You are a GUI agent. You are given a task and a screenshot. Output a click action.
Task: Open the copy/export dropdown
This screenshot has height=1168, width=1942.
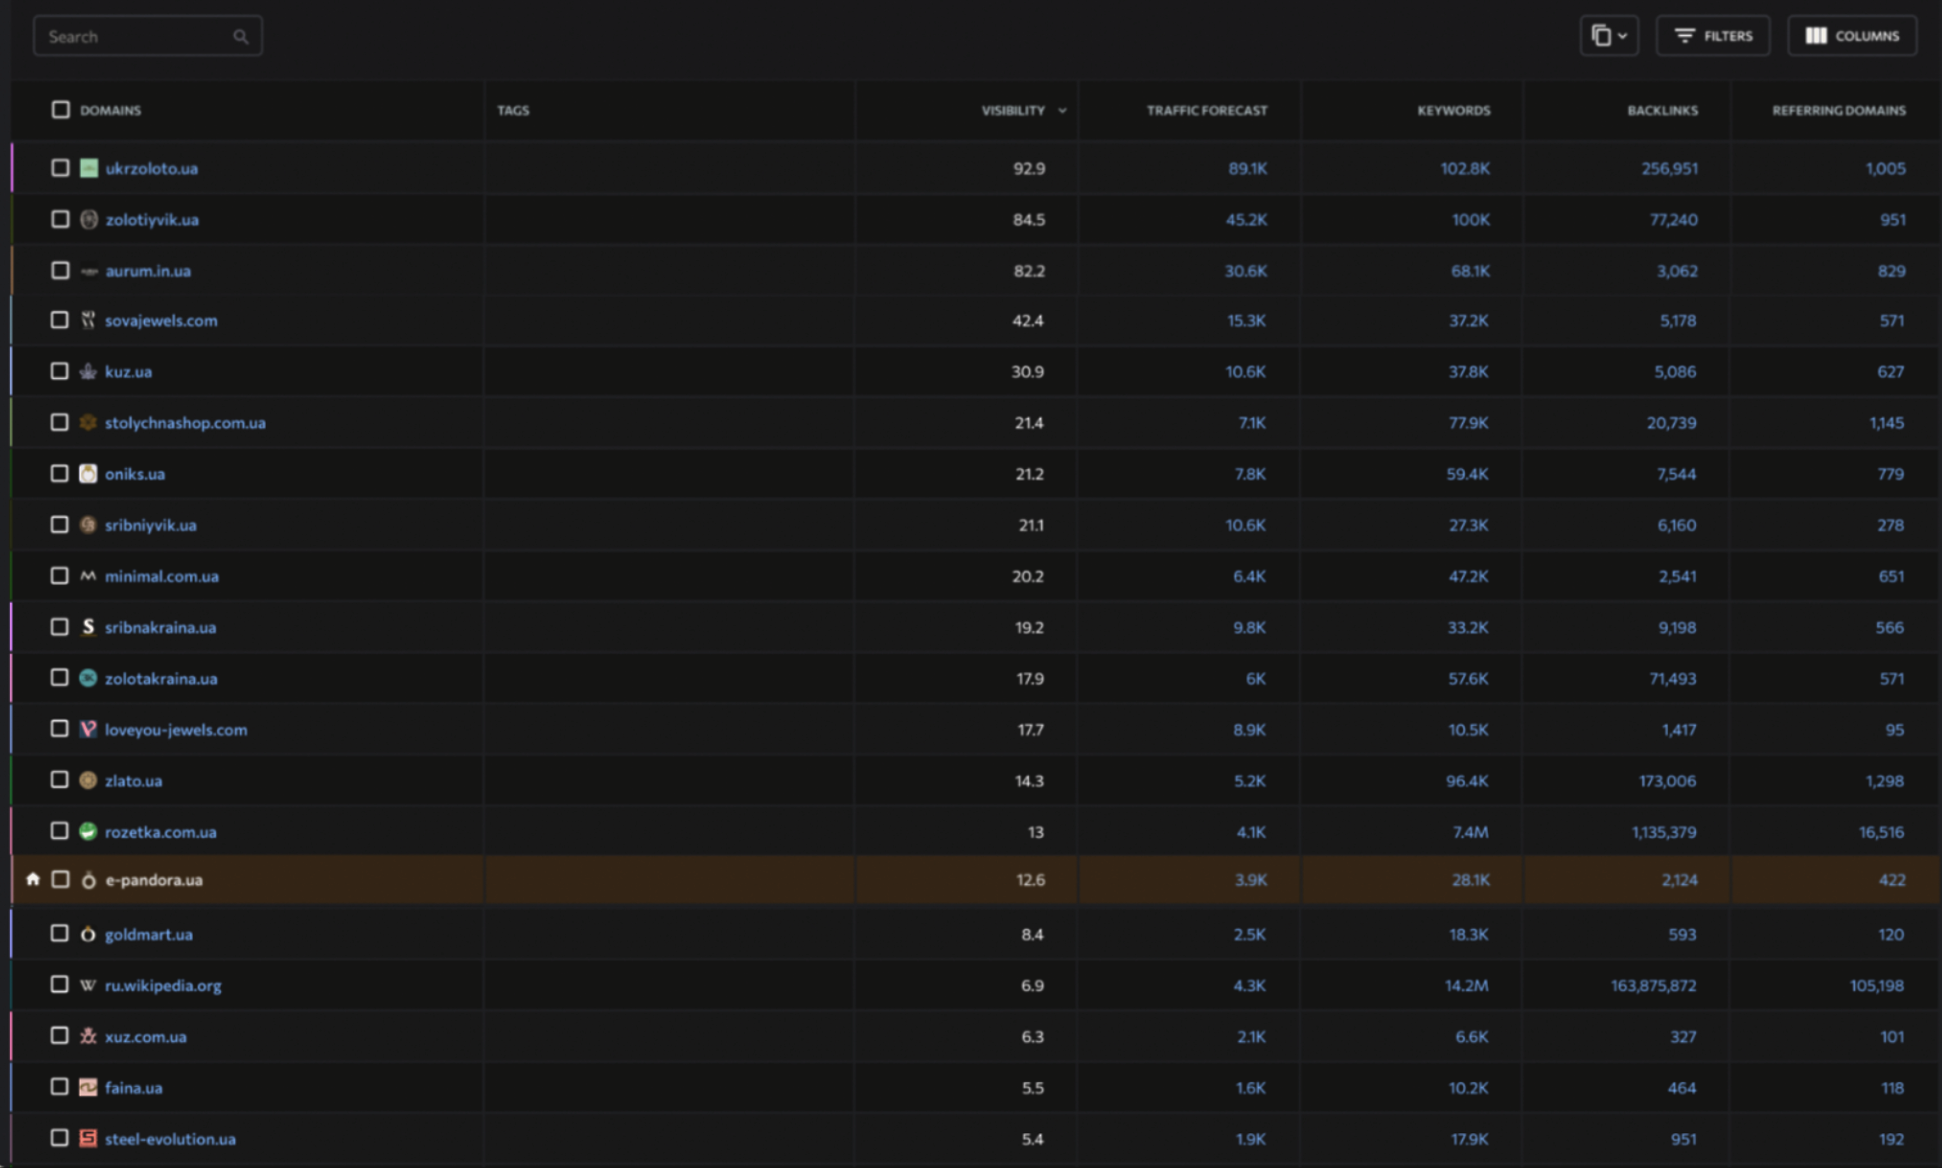click(x=1609, y=36)
